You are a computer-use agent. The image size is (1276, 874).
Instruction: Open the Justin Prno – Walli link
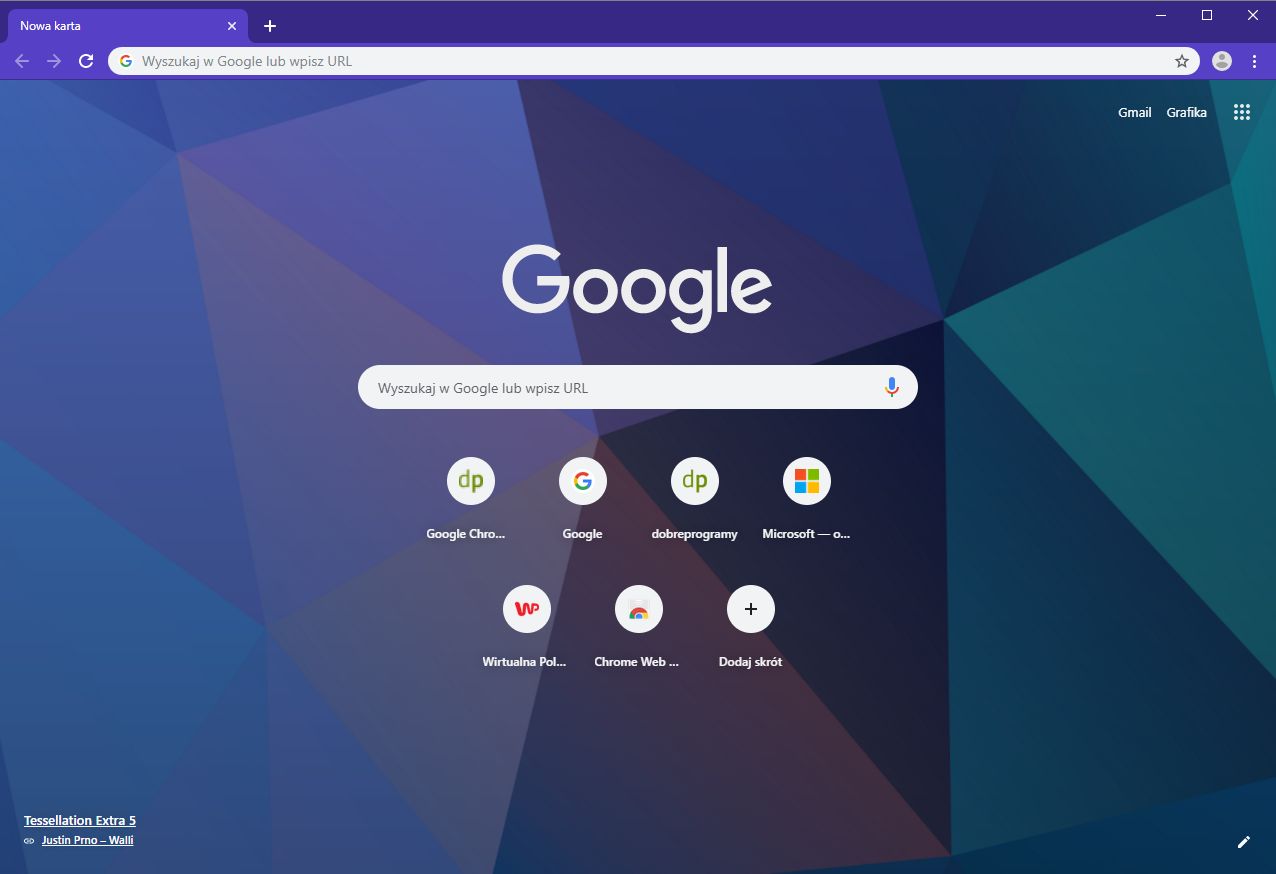tap(87, 840)
